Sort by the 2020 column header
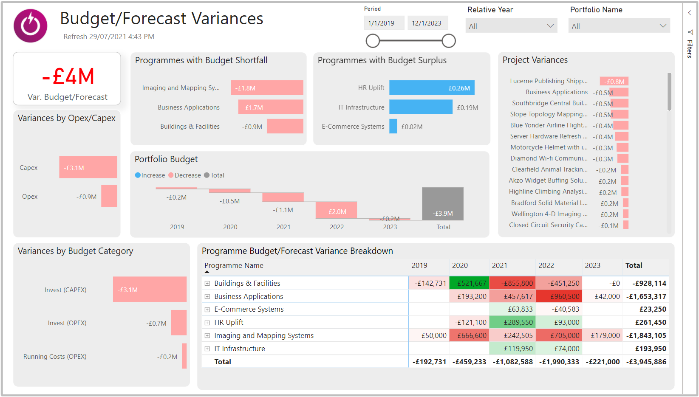This screenshot has height=397, width=699. tap(460, 266)
